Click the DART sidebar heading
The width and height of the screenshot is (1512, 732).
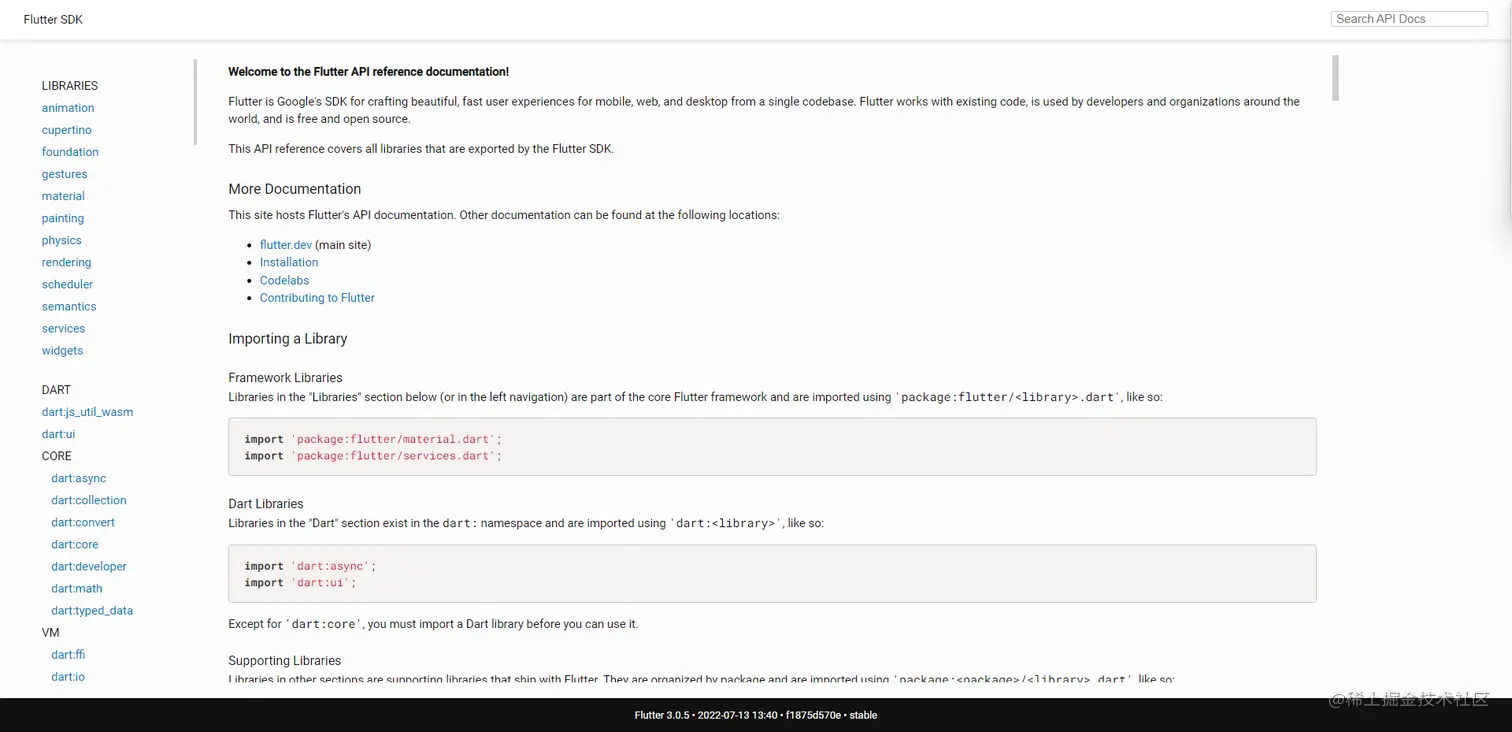pyautogui.click(x=56, y=390)
